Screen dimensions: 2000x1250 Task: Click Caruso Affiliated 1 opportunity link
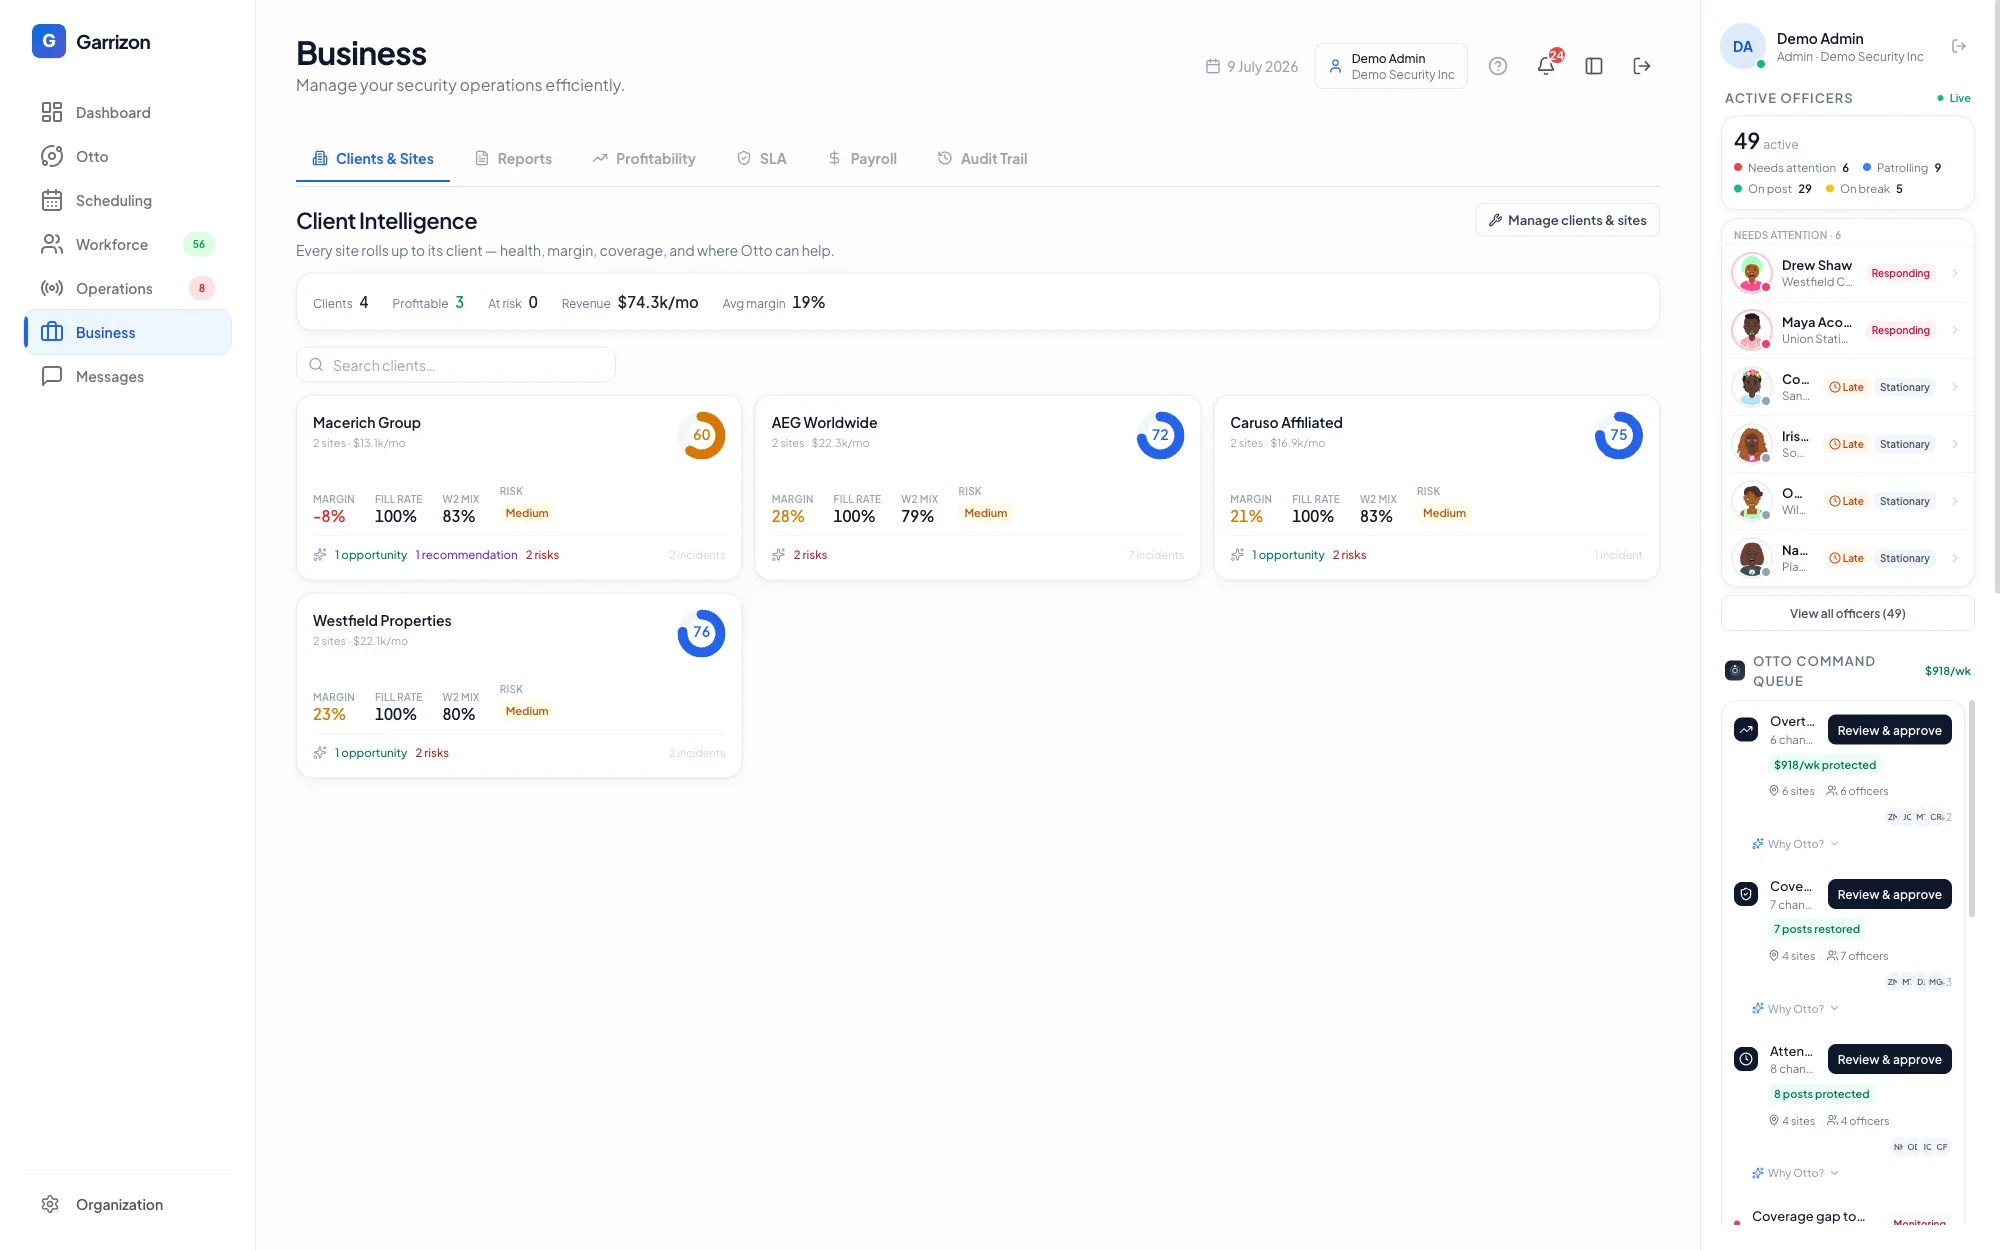pyautogui.click(x=1288, y=555)
